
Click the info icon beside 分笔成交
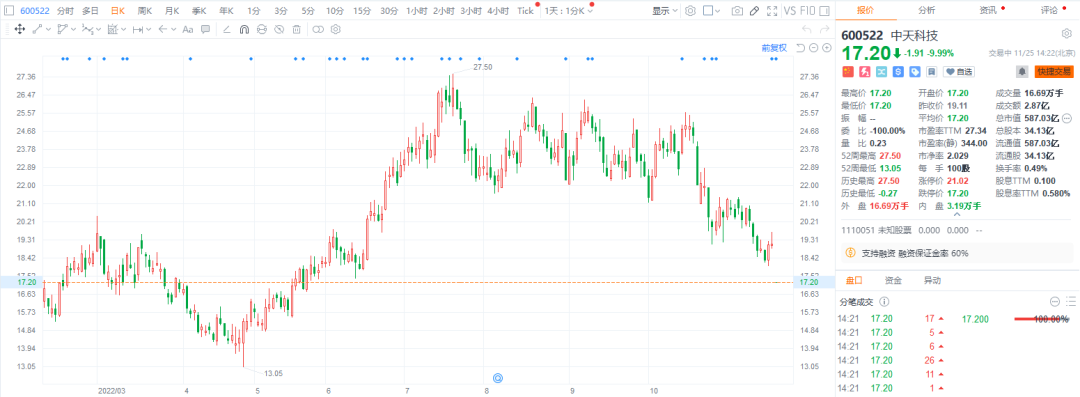coord(884,302)
